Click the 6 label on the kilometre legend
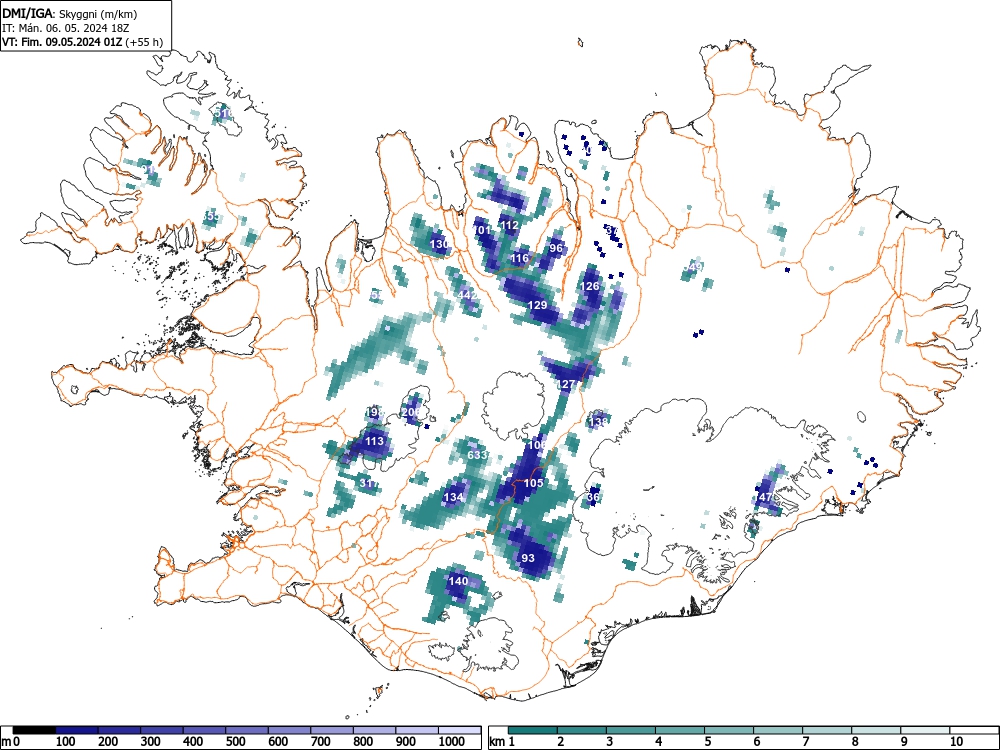1000x750 pixels. point(757,741)
